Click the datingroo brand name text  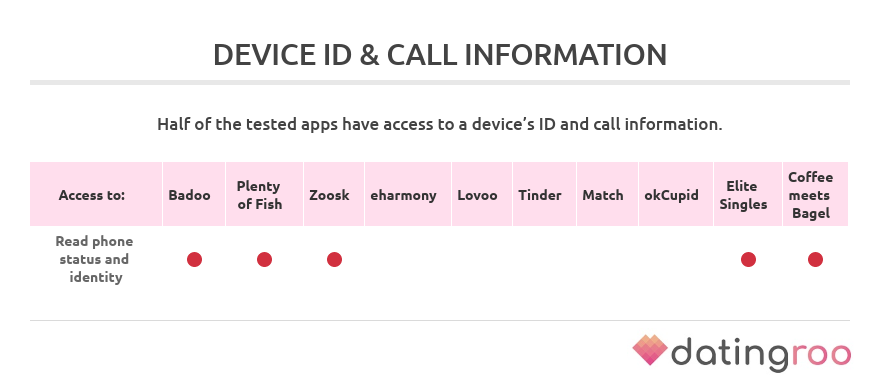point(761,354)
